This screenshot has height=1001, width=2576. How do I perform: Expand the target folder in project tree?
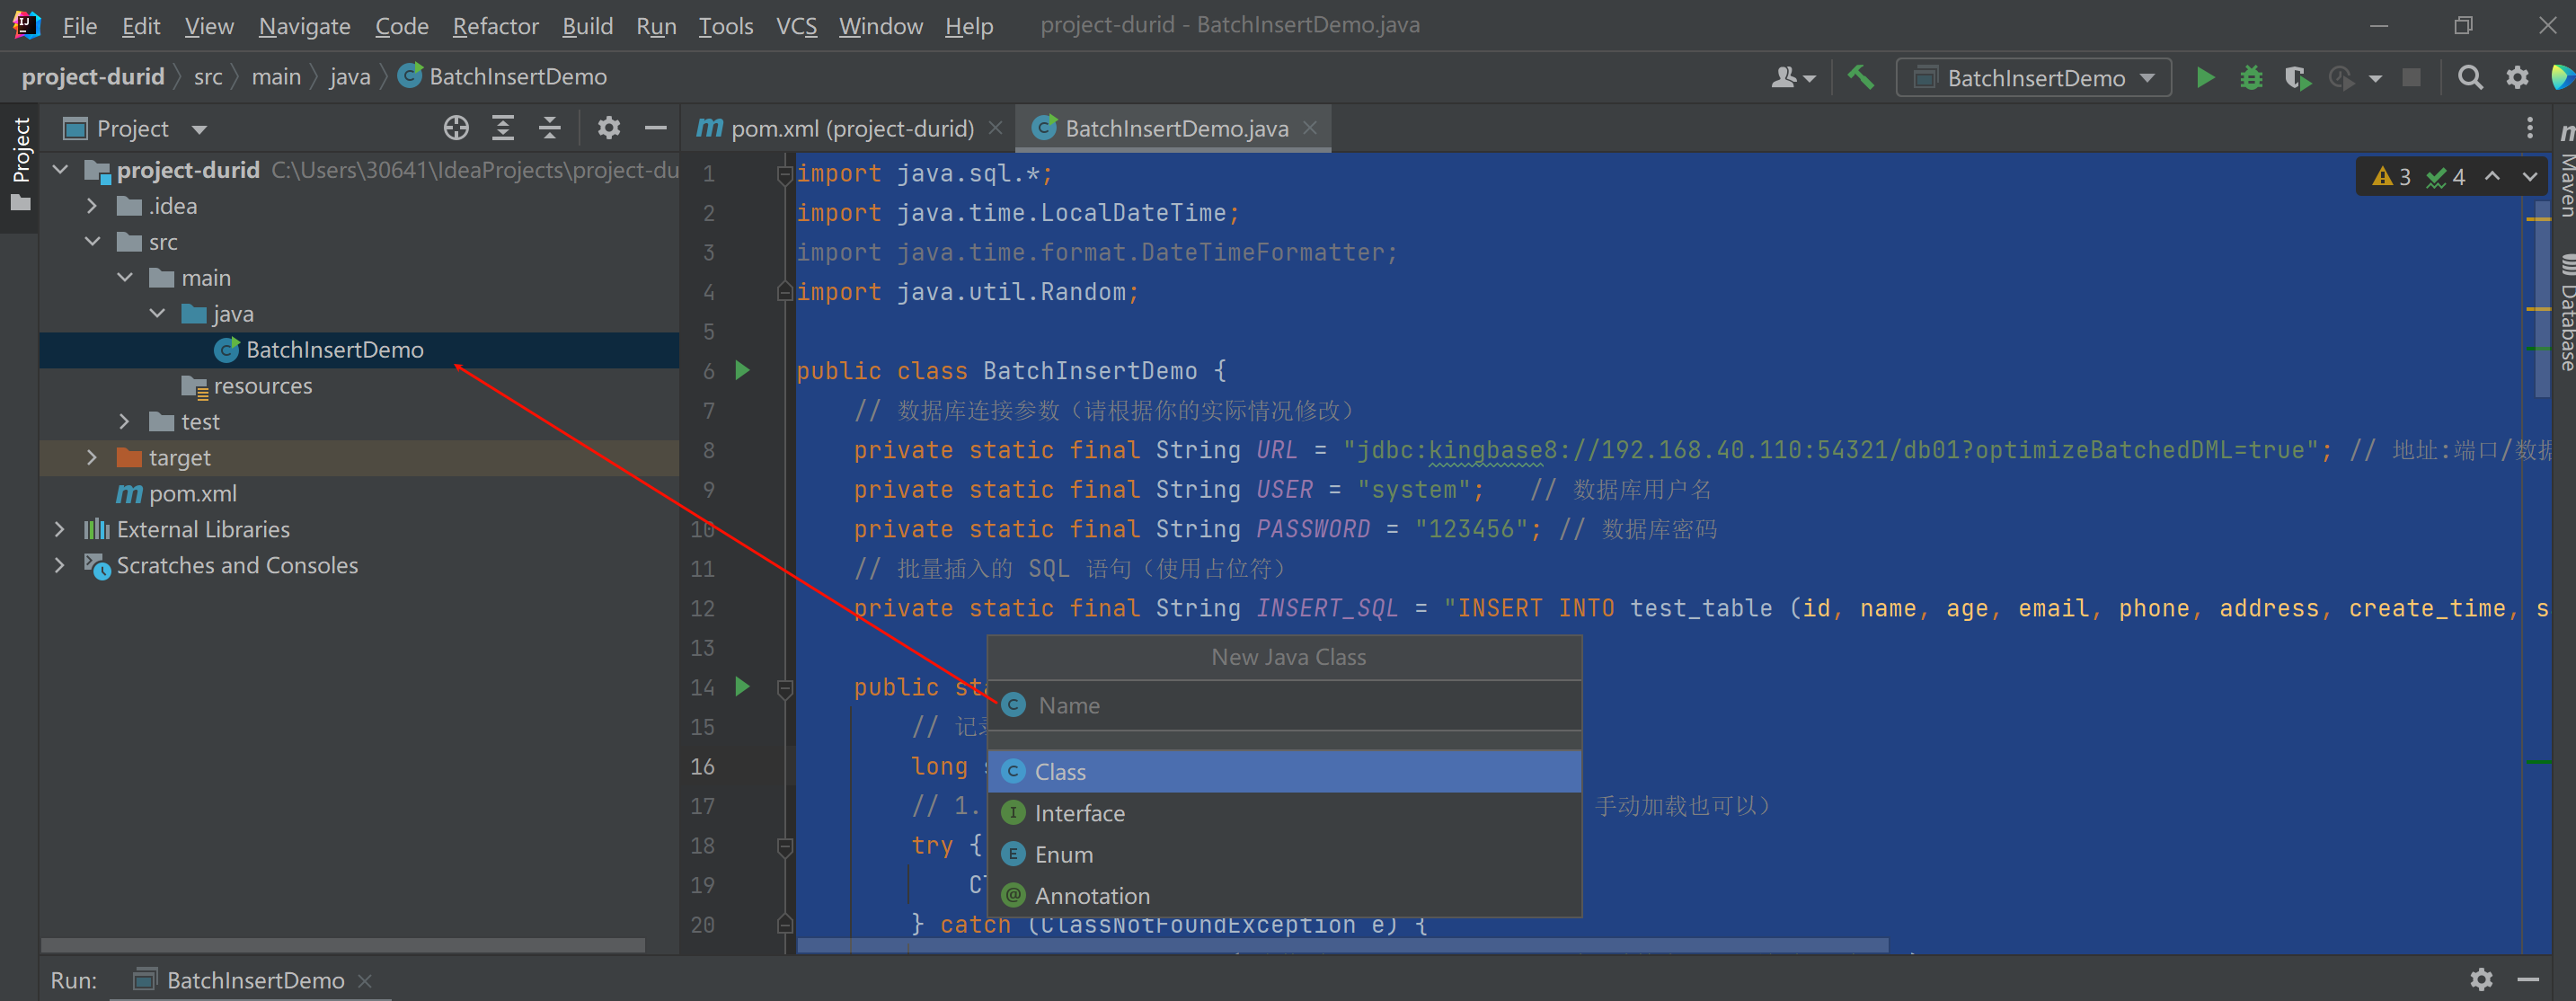click(x=92, y=457)
